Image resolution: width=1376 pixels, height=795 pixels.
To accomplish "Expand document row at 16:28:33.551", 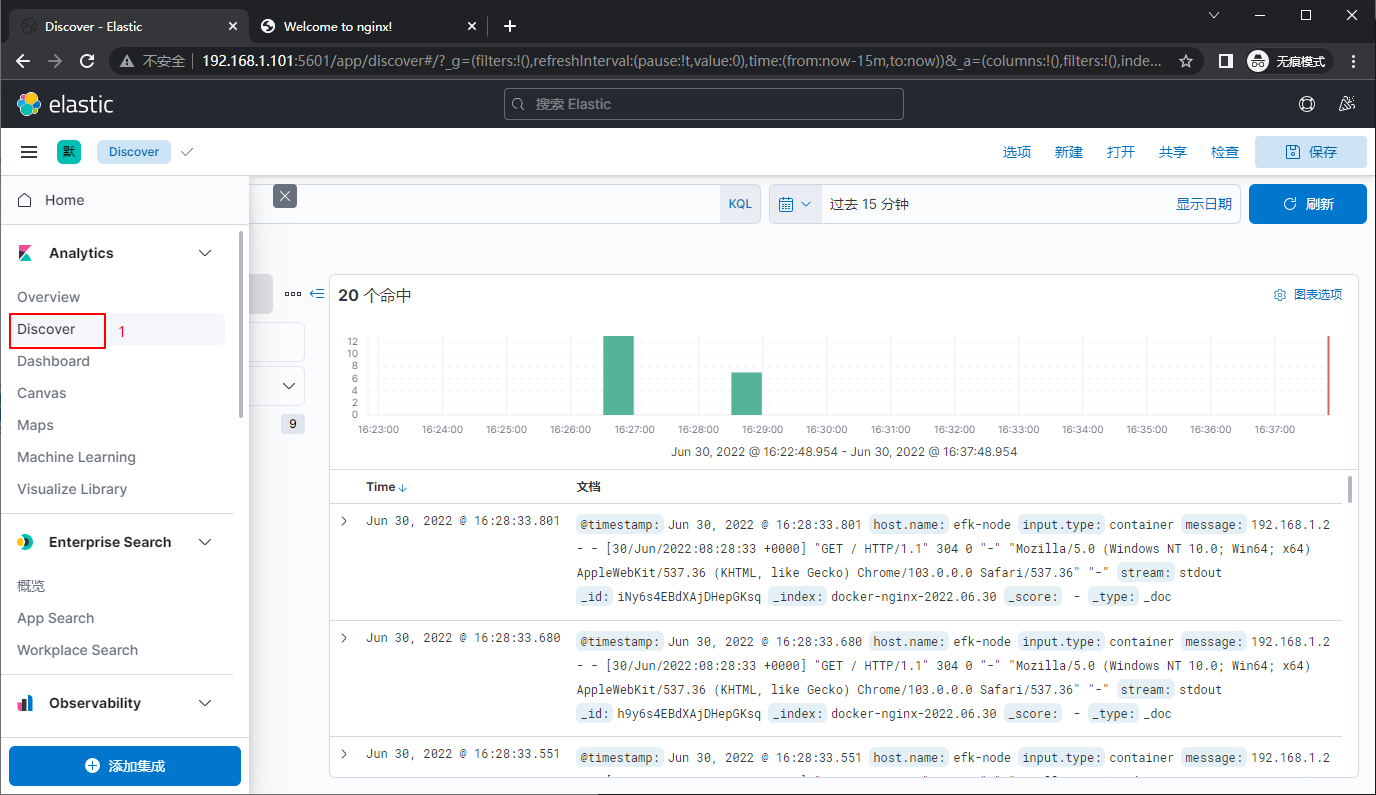I will 345,754.
